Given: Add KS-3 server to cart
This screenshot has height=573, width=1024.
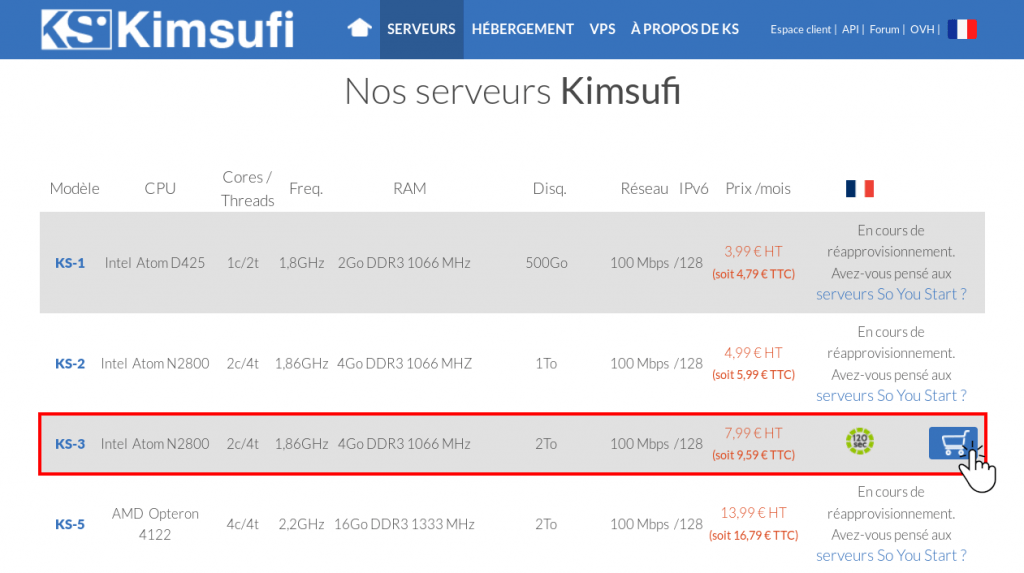Looking at the screenshot, I should pos(953,443).
